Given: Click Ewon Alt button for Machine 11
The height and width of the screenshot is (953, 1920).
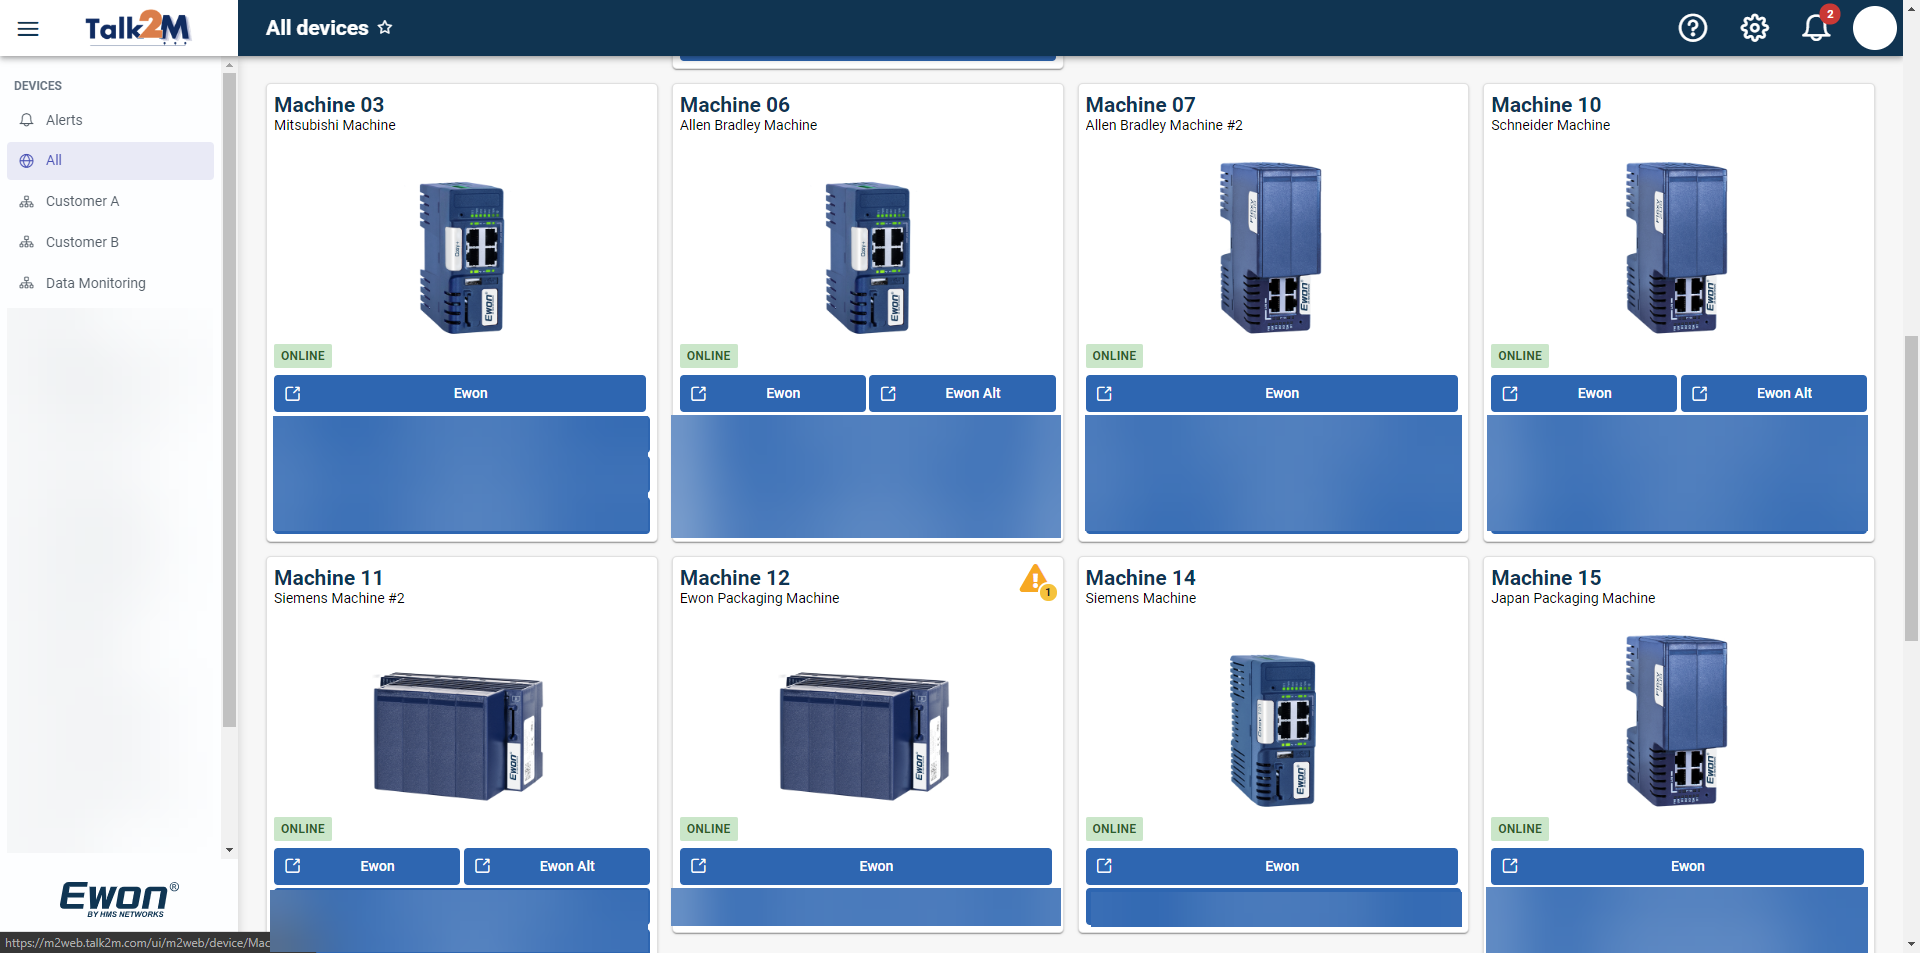Looking at the screenshot, I should point(556,866).
